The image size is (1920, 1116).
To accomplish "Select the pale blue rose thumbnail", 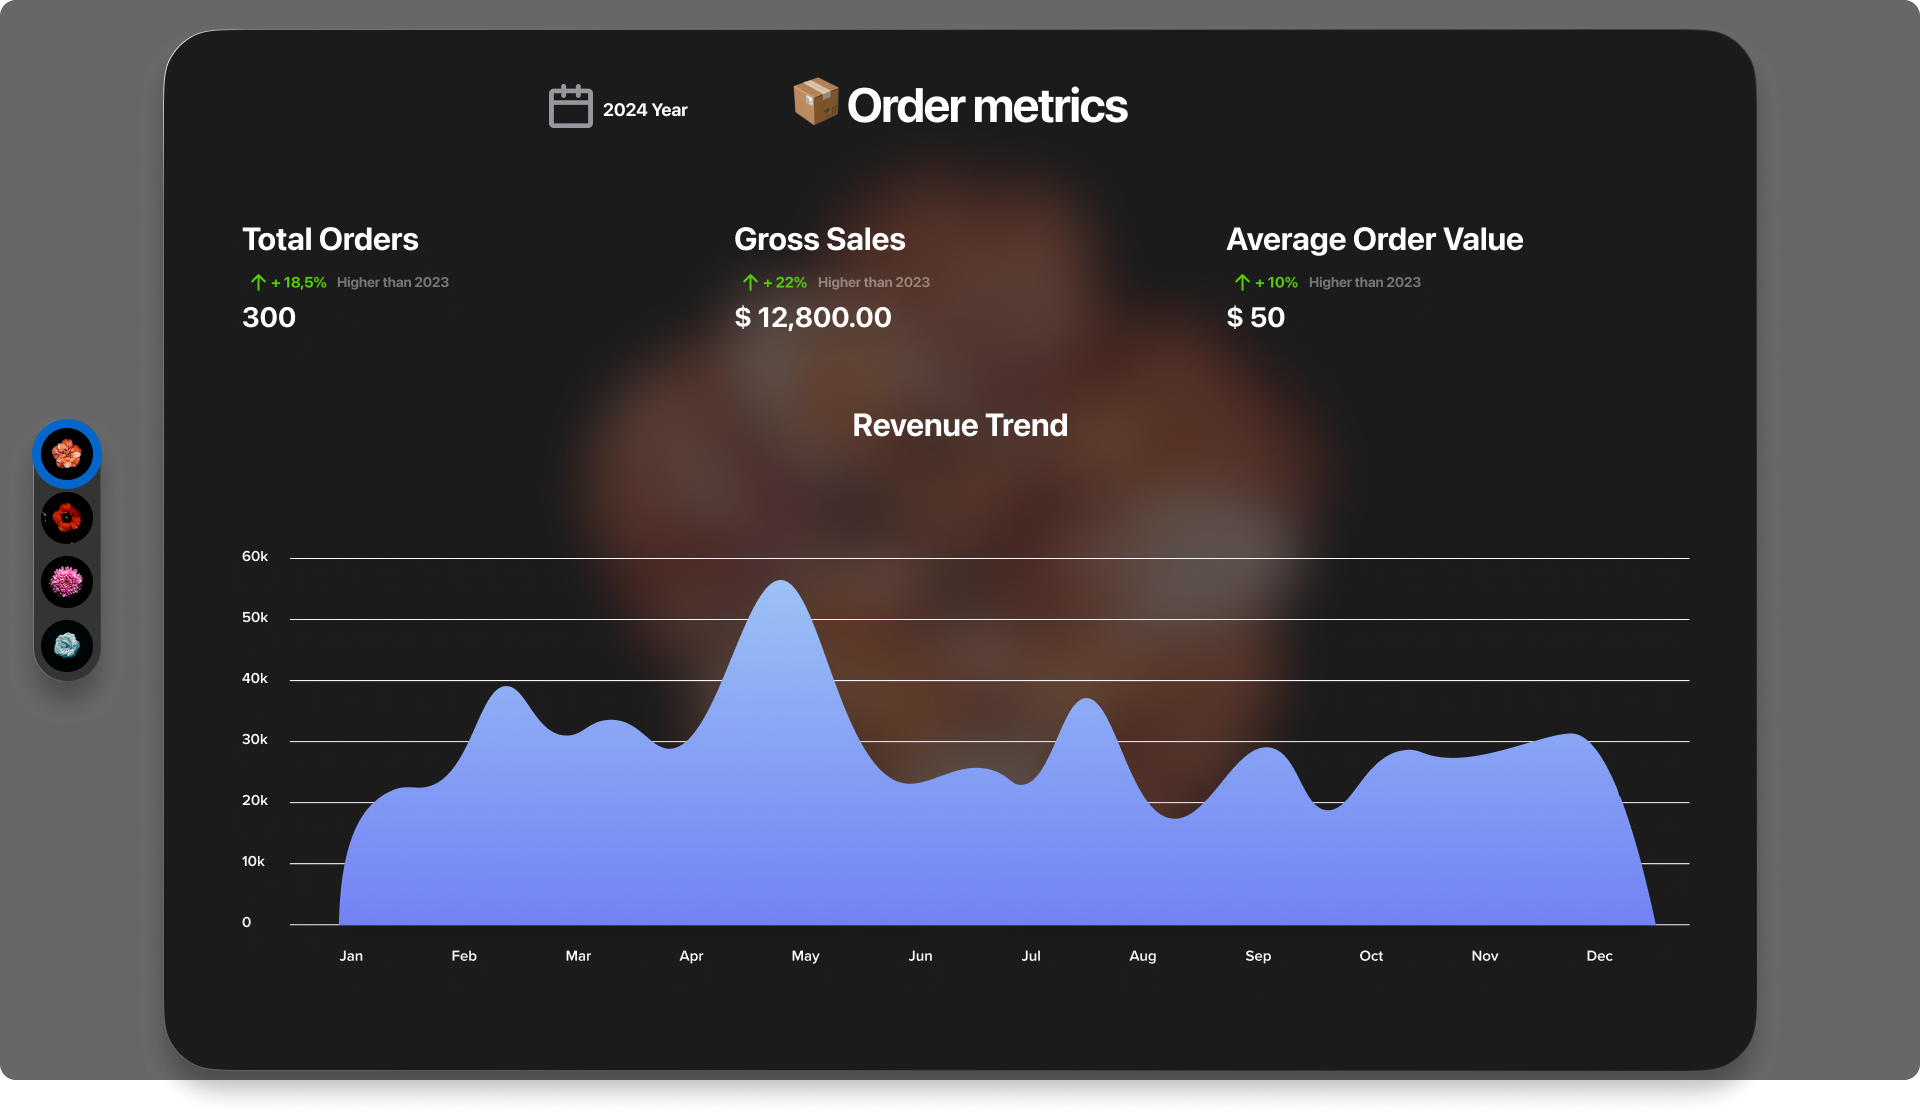I will [67, 646].
